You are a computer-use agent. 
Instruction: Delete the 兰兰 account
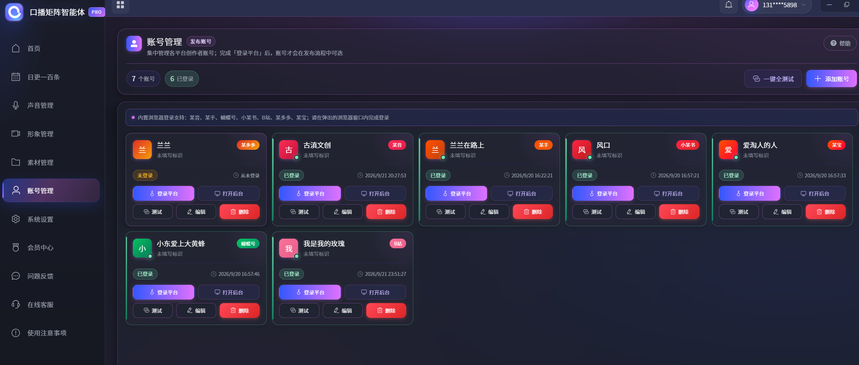tap(239, 212)
